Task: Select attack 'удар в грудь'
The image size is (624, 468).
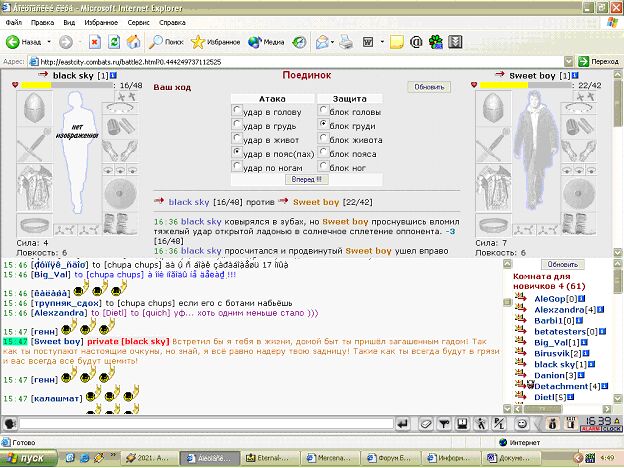Action: [x=237, y=123]
